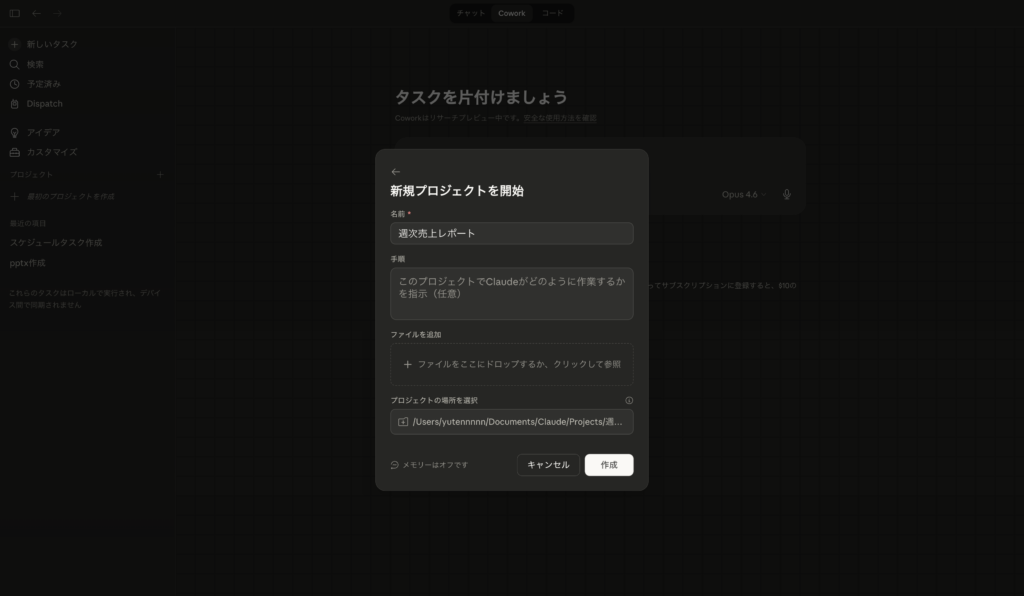Select the 週次売上レポート name field
This screenshot has width=1024, height=596.
pos(511,233)
